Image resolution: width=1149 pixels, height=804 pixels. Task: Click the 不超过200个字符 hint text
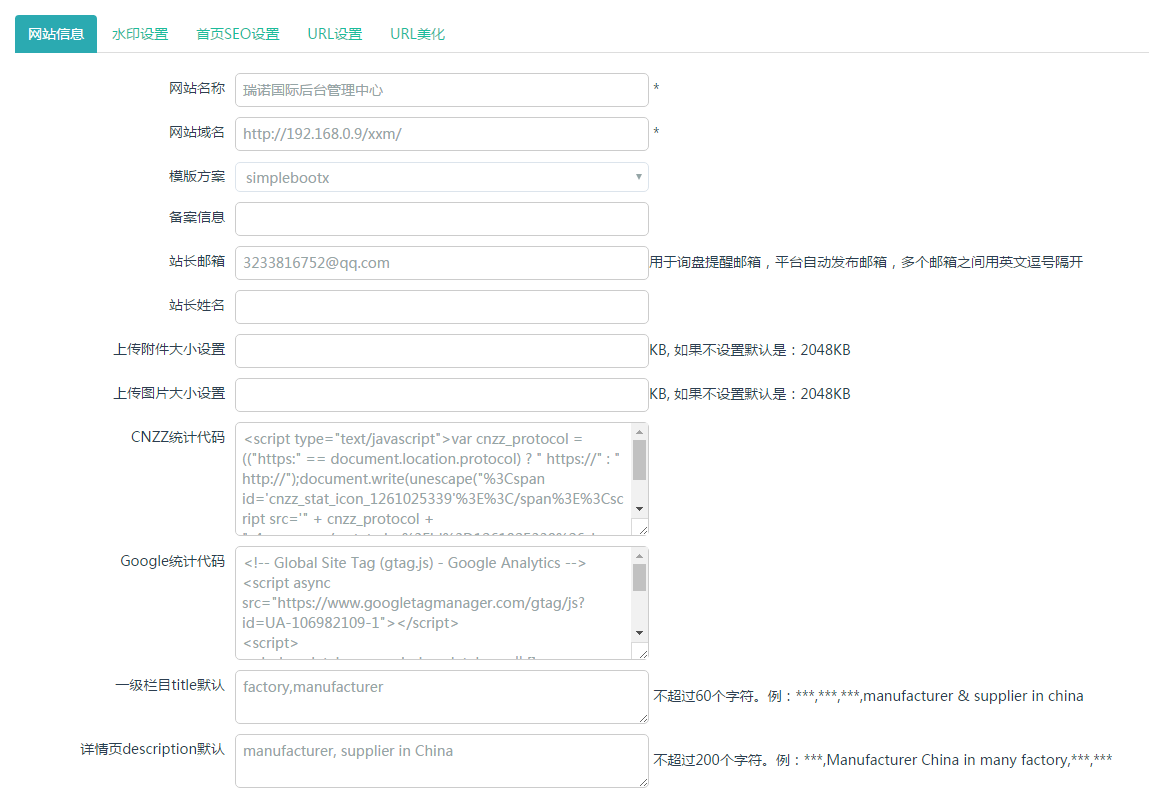(x=883, y=760)
